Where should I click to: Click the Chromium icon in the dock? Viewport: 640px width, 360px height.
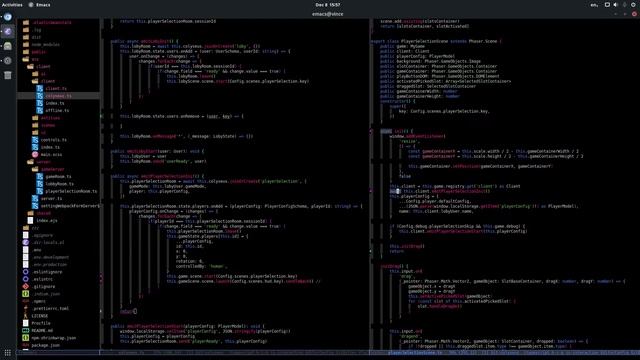(x=8, y=17)
